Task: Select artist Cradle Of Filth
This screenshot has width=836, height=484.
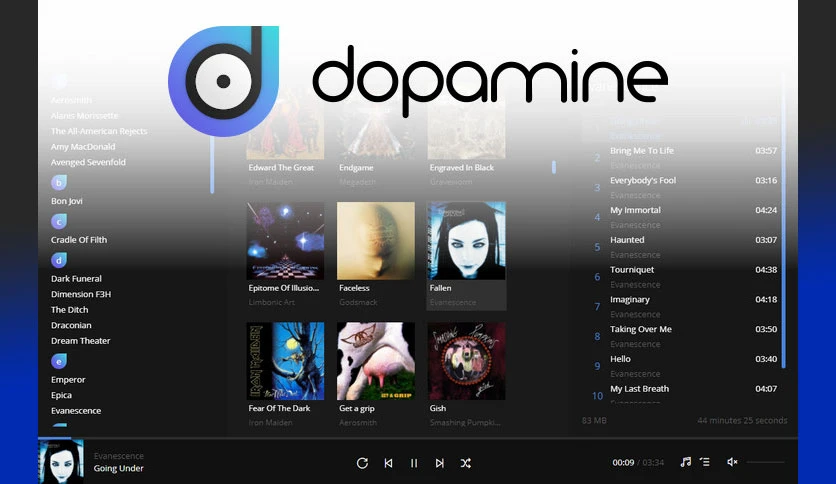Action: point(79,240)
